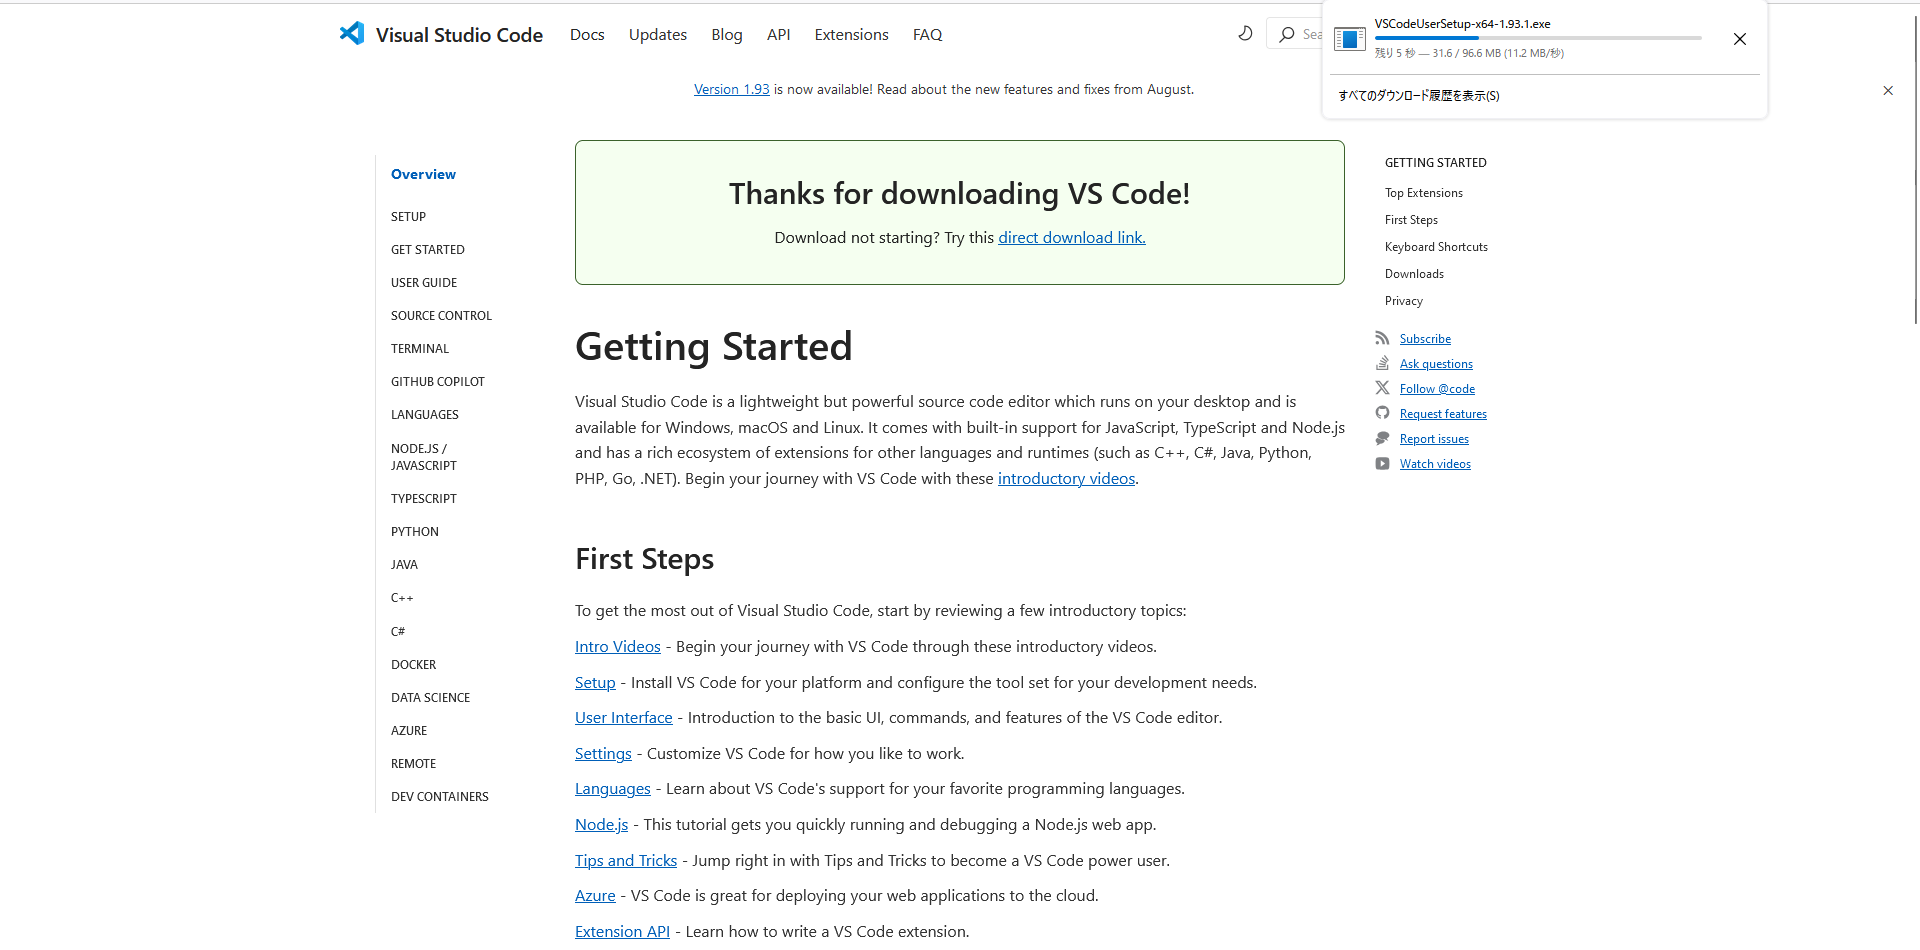Click the X Follow @code icon
The width and height of the screenshot is (1920, 950).
pyautogui.click(x=1382, y=388)
